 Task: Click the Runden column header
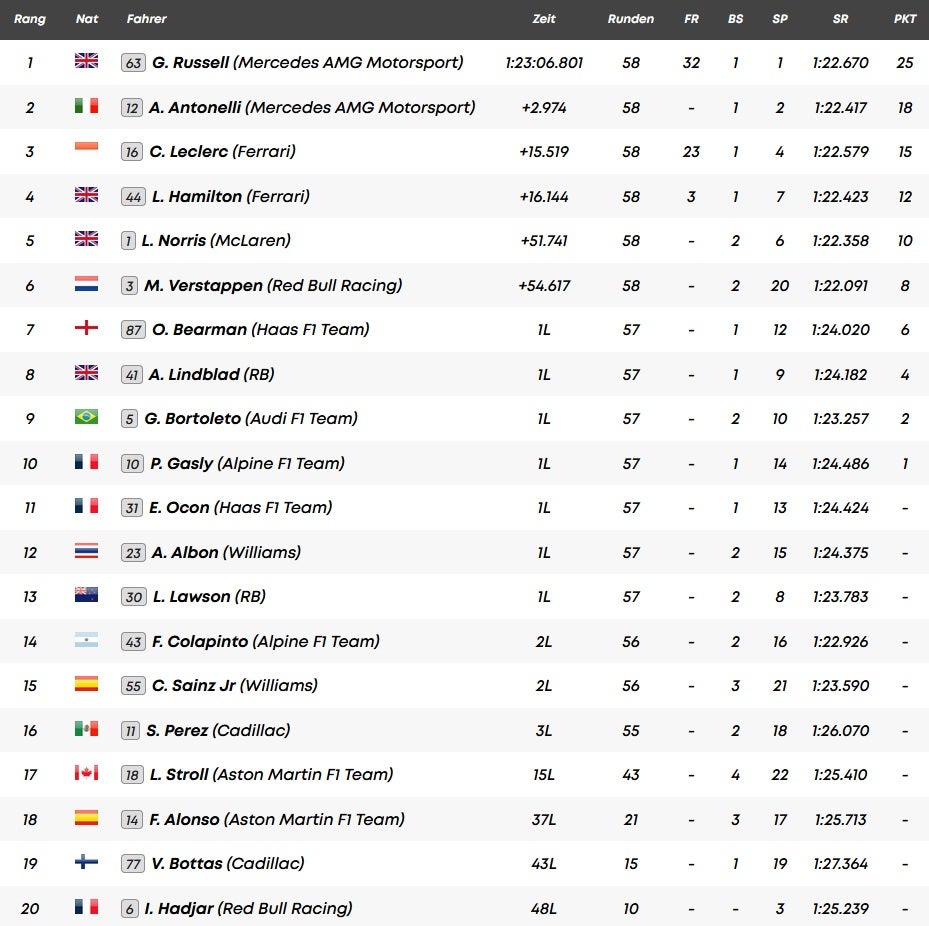[x=630, y=19]
